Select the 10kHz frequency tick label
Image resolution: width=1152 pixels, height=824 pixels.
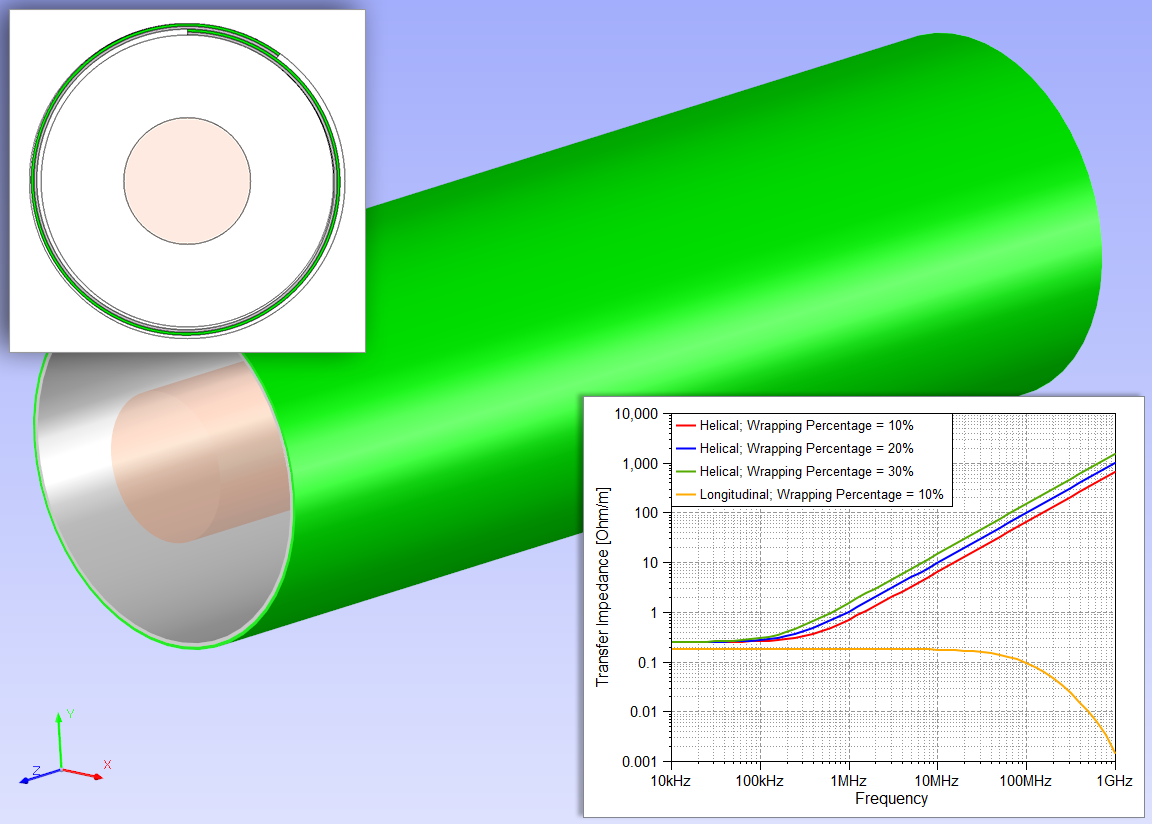point(671,781)
